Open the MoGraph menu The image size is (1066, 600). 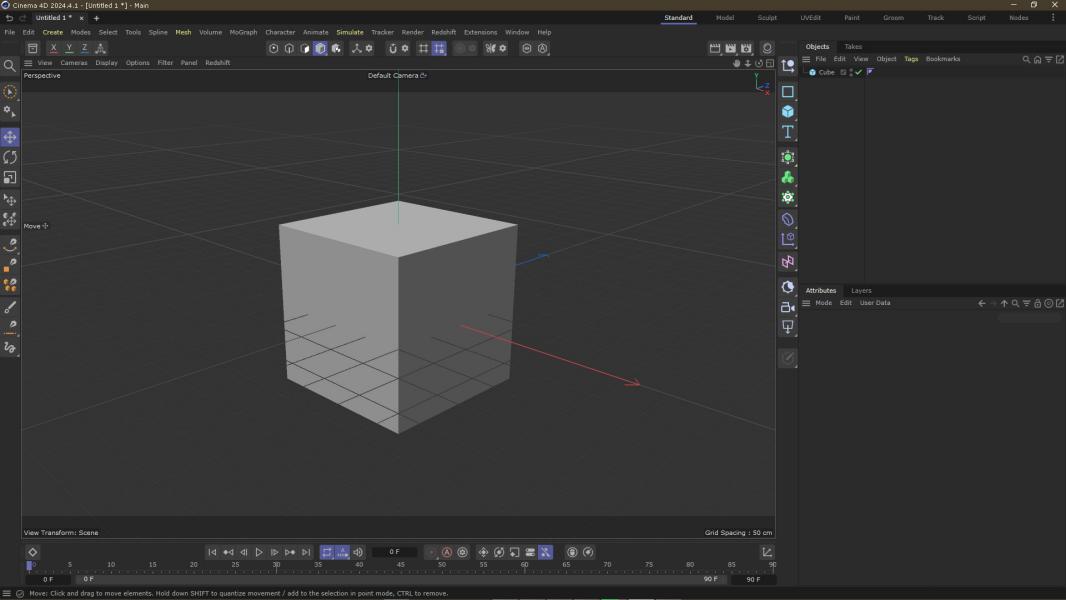click(243, 32)
